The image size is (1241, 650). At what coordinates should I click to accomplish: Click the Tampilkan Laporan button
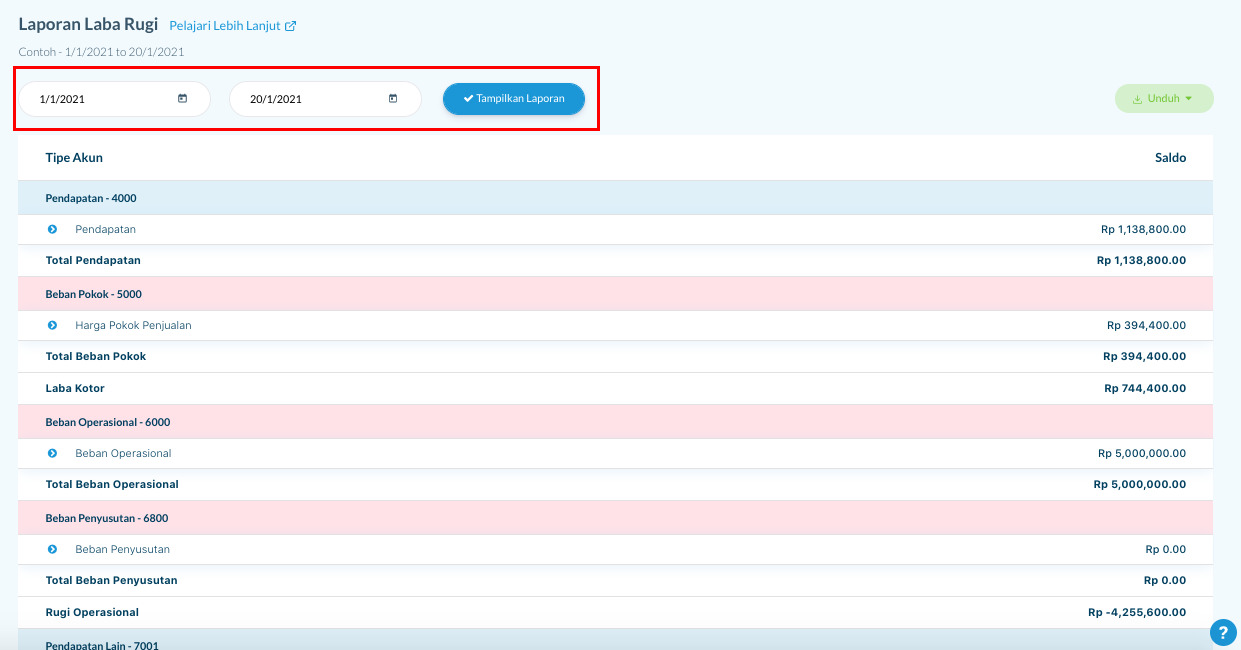[514, 98]
